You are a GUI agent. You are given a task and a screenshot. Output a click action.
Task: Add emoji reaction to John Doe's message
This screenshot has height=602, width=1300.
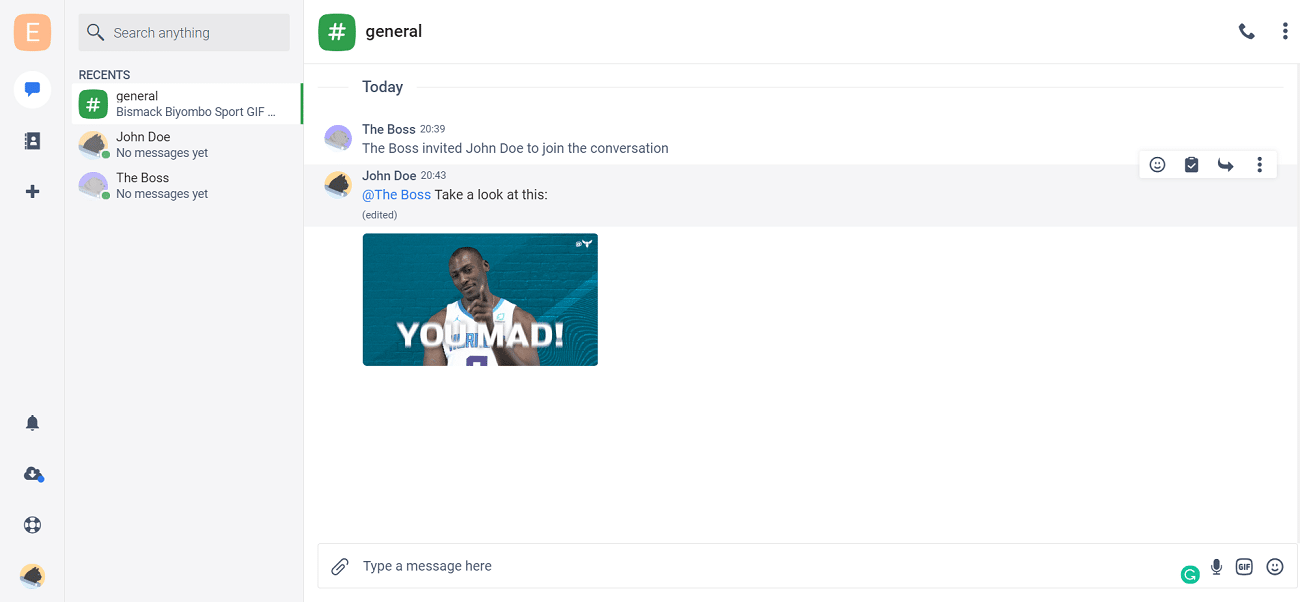1157,165
